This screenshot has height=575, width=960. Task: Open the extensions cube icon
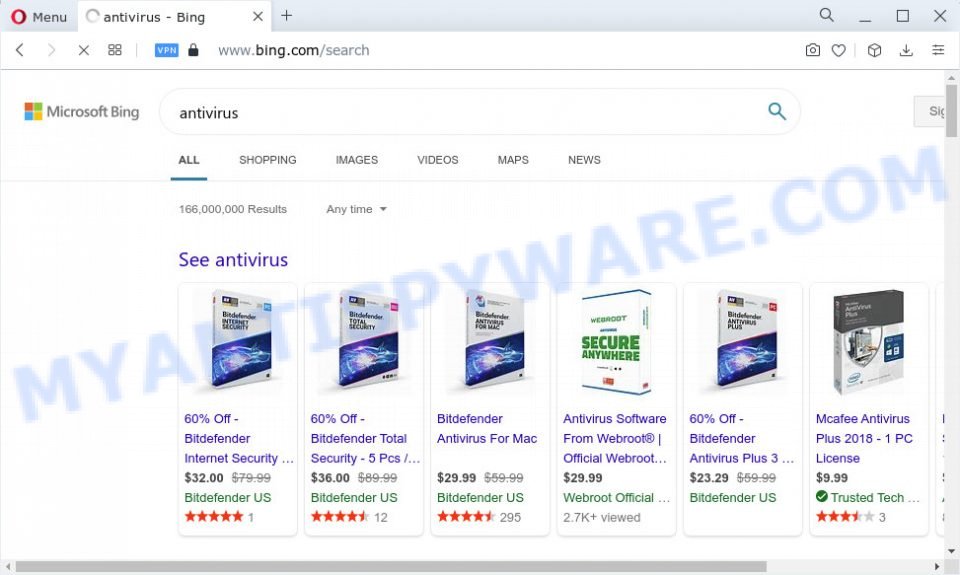[x=874, y=50]
